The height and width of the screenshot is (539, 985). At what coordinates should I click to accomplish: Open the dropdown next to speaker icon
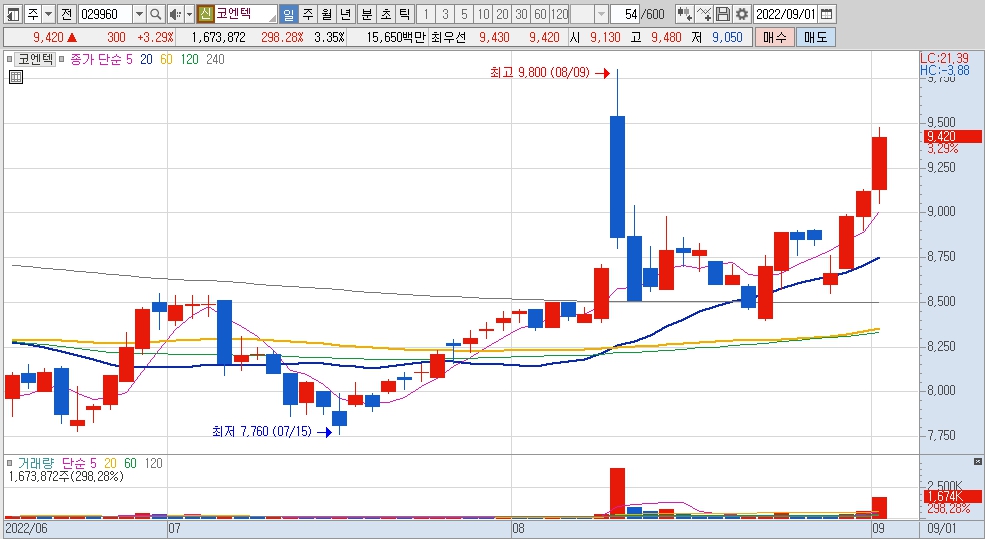tap(189, 14)
